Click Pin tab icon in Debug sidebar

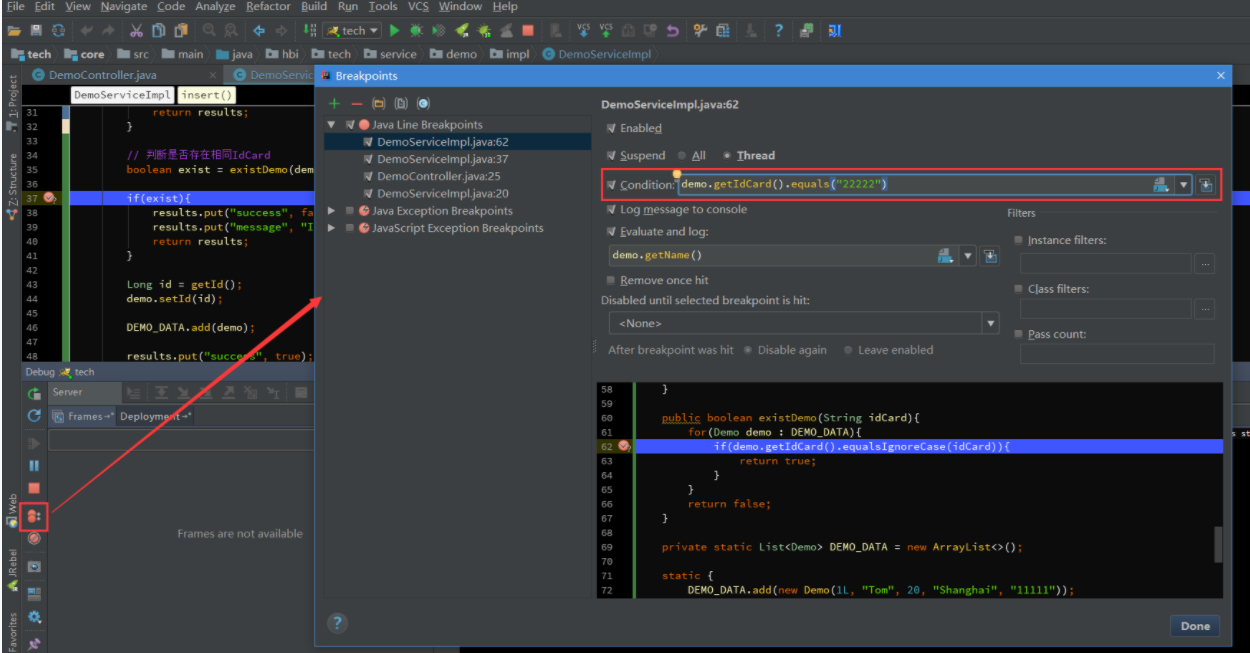click(x=34, y=642)
